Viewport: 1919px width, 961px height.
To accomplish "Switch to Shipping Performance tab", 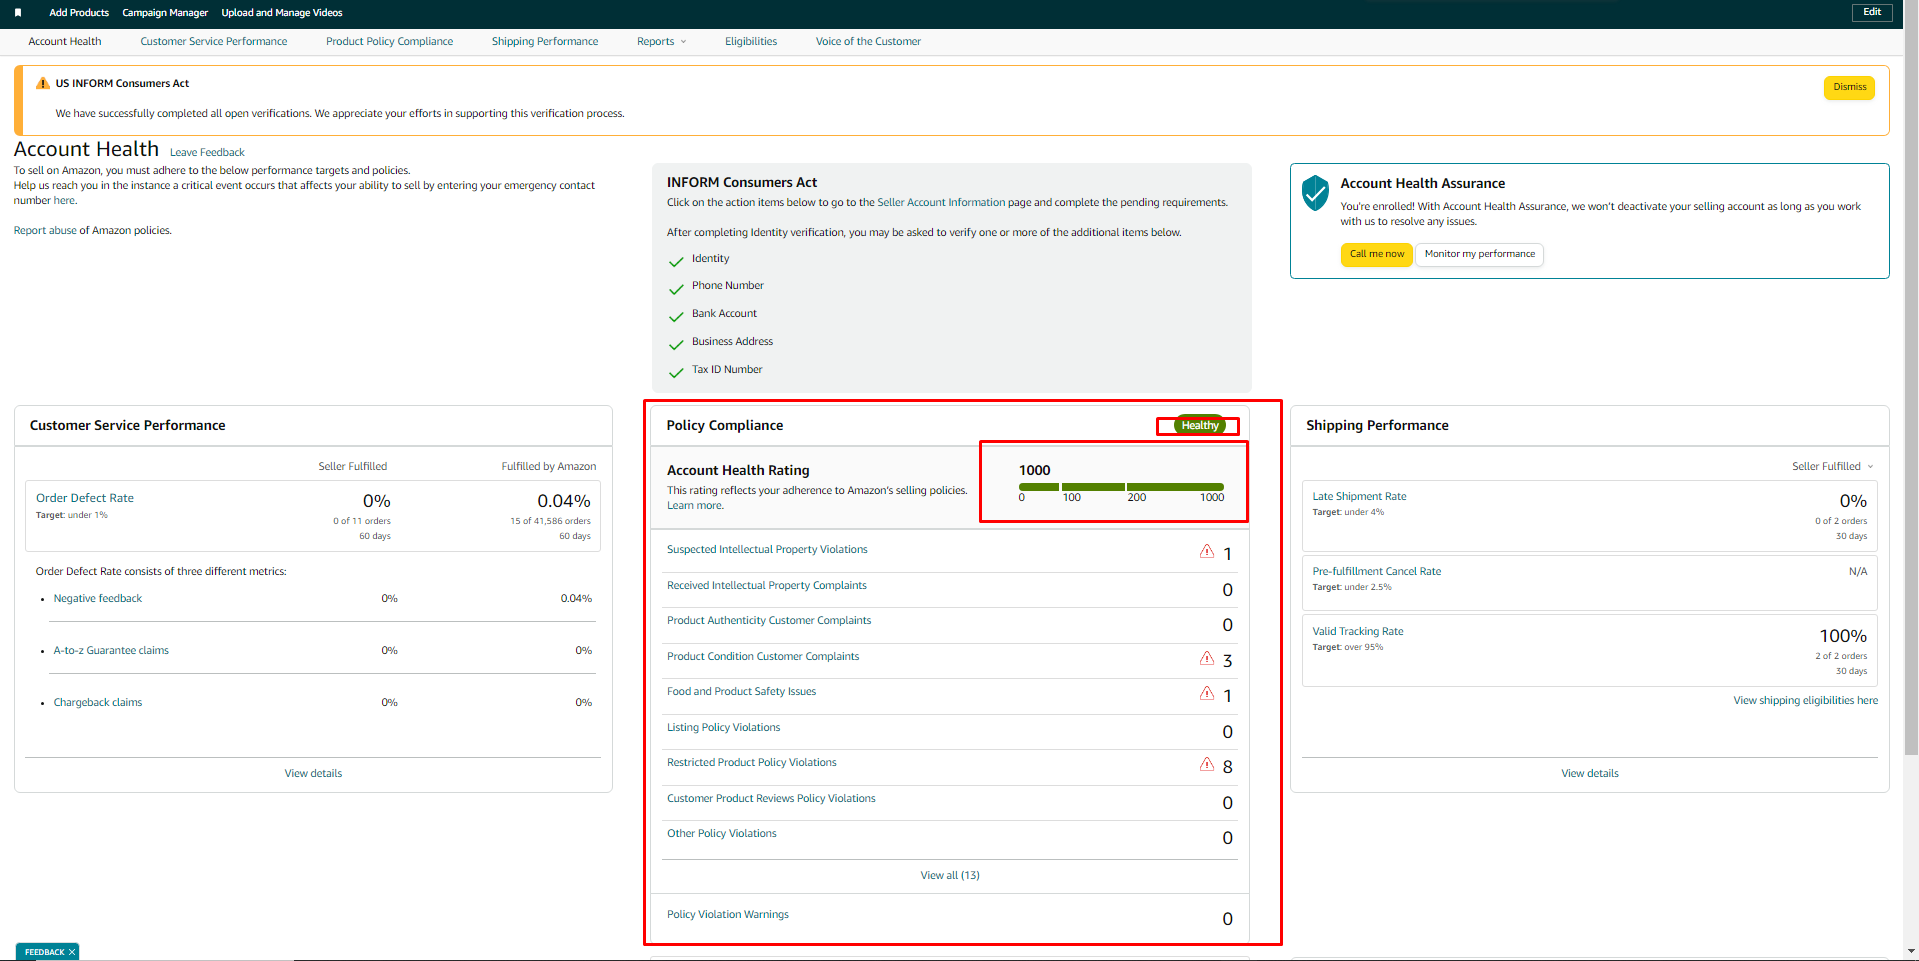I will [545, 42].
